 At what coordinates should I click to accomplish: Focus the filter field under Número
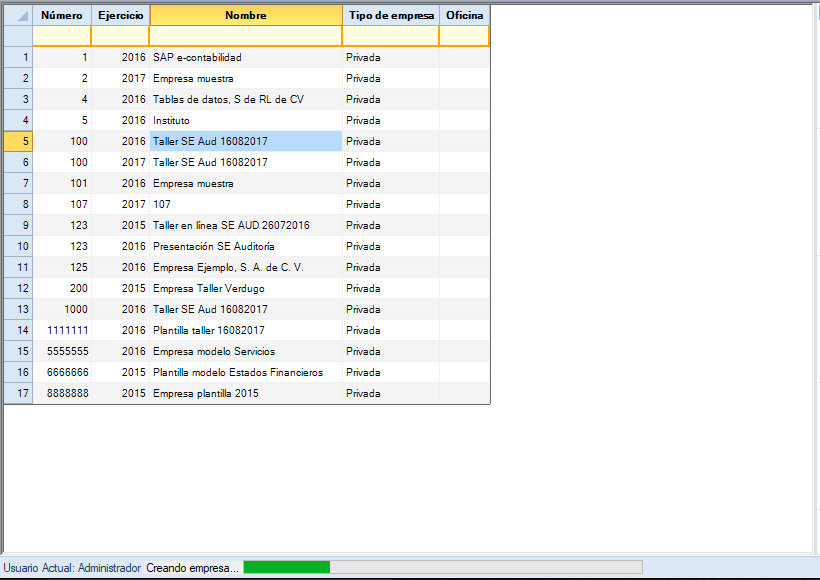[x=62, y=36]
